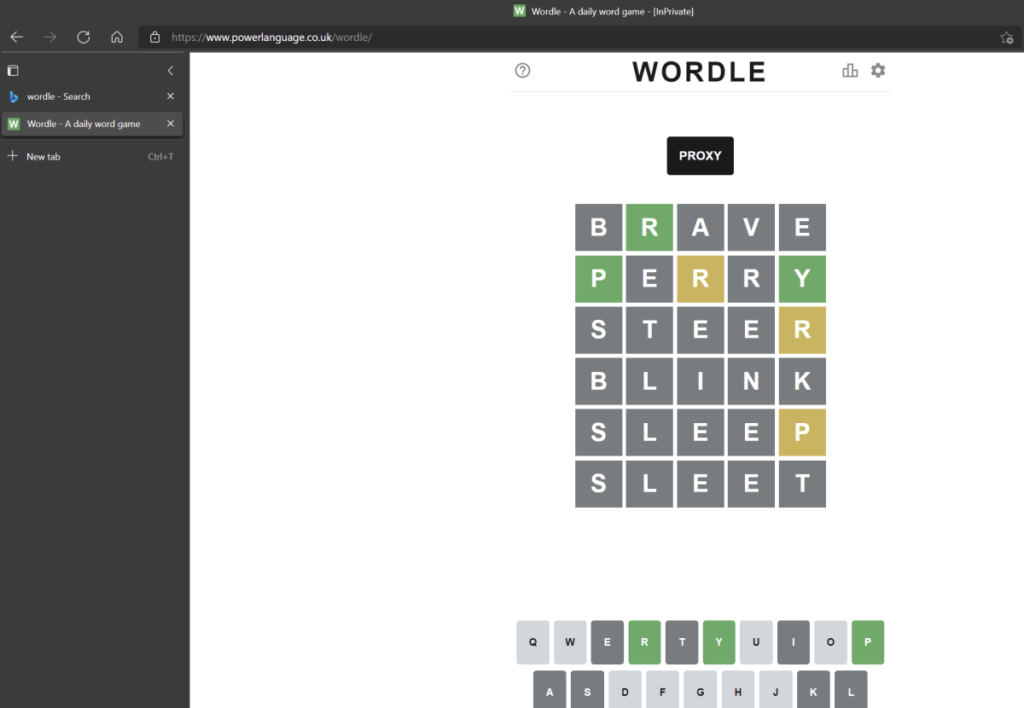The width and height of the screenshot is (1024, 708).
Task: Go to browser home page icon
Action: tap(117, 37)
